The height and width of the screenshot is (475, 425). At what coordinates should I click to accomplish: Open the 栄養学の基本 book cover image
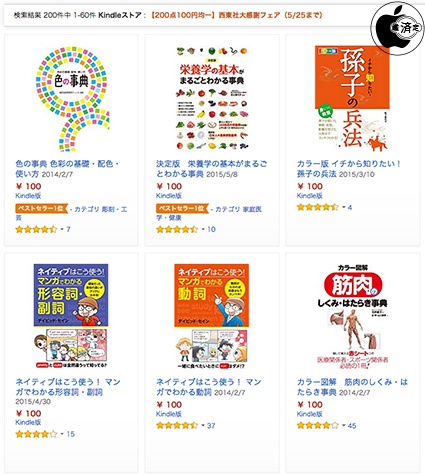coord(212,99)
